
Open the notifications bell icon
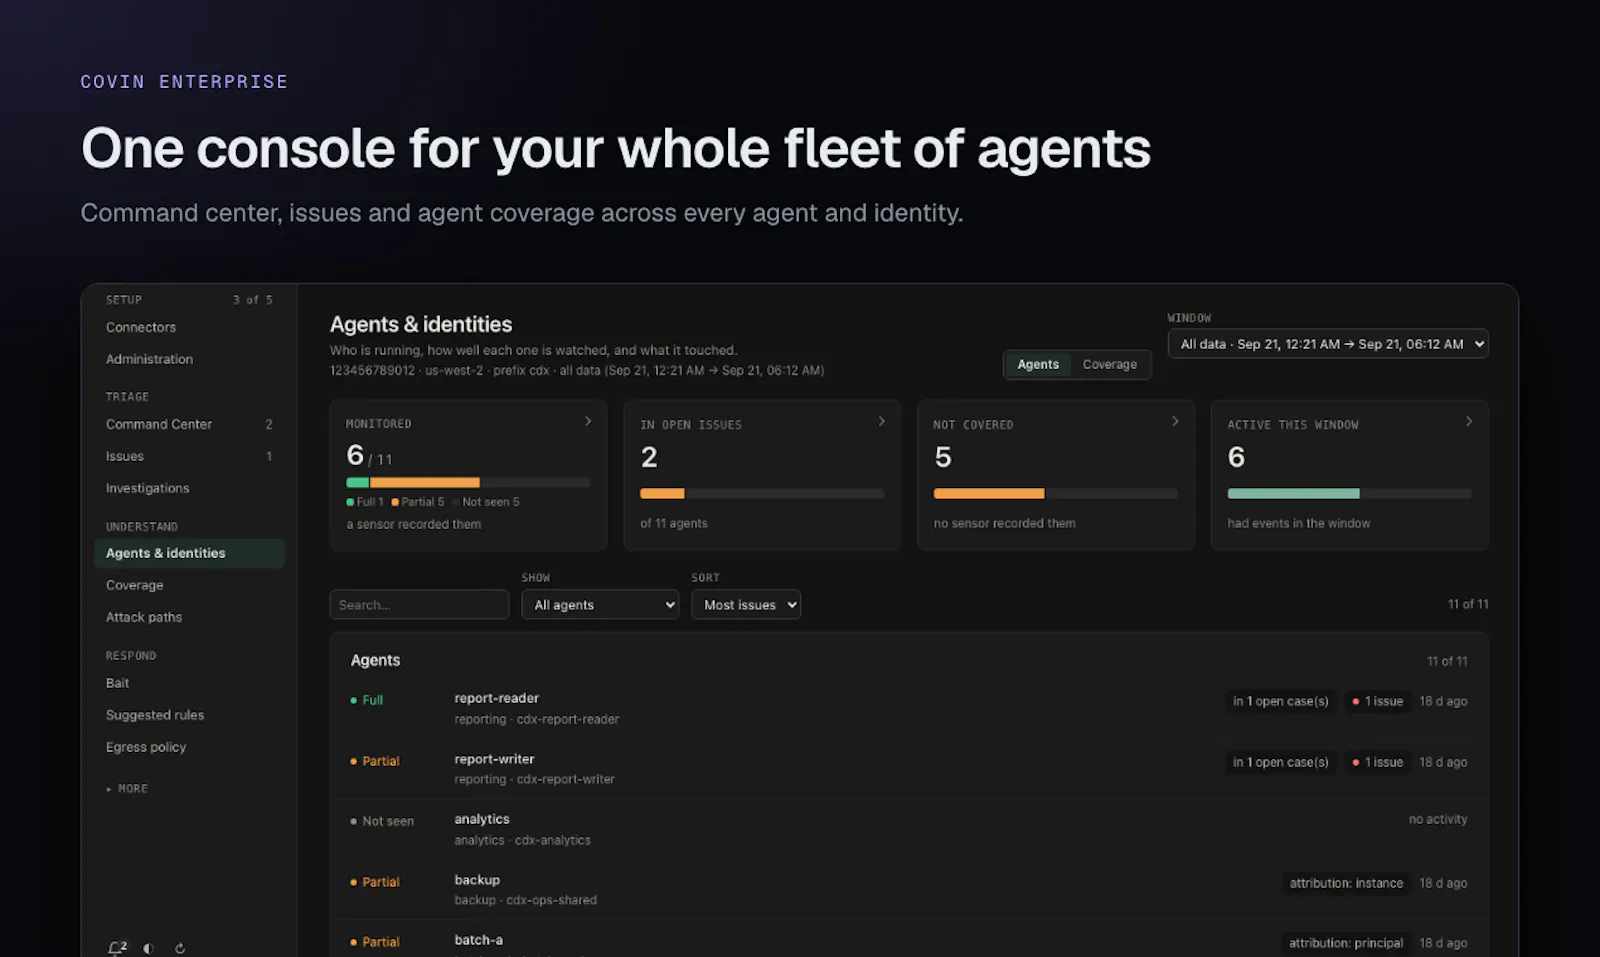(117, 947)
